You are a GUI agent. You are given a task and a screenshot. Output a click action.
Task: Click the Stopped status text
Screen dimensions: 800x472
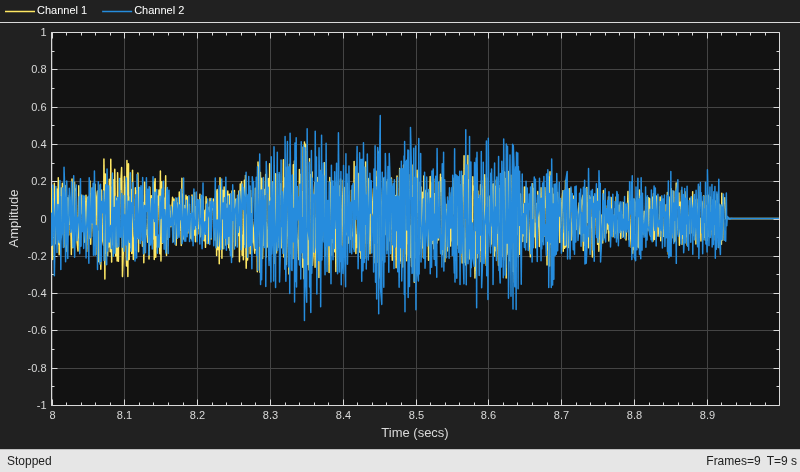29,461
